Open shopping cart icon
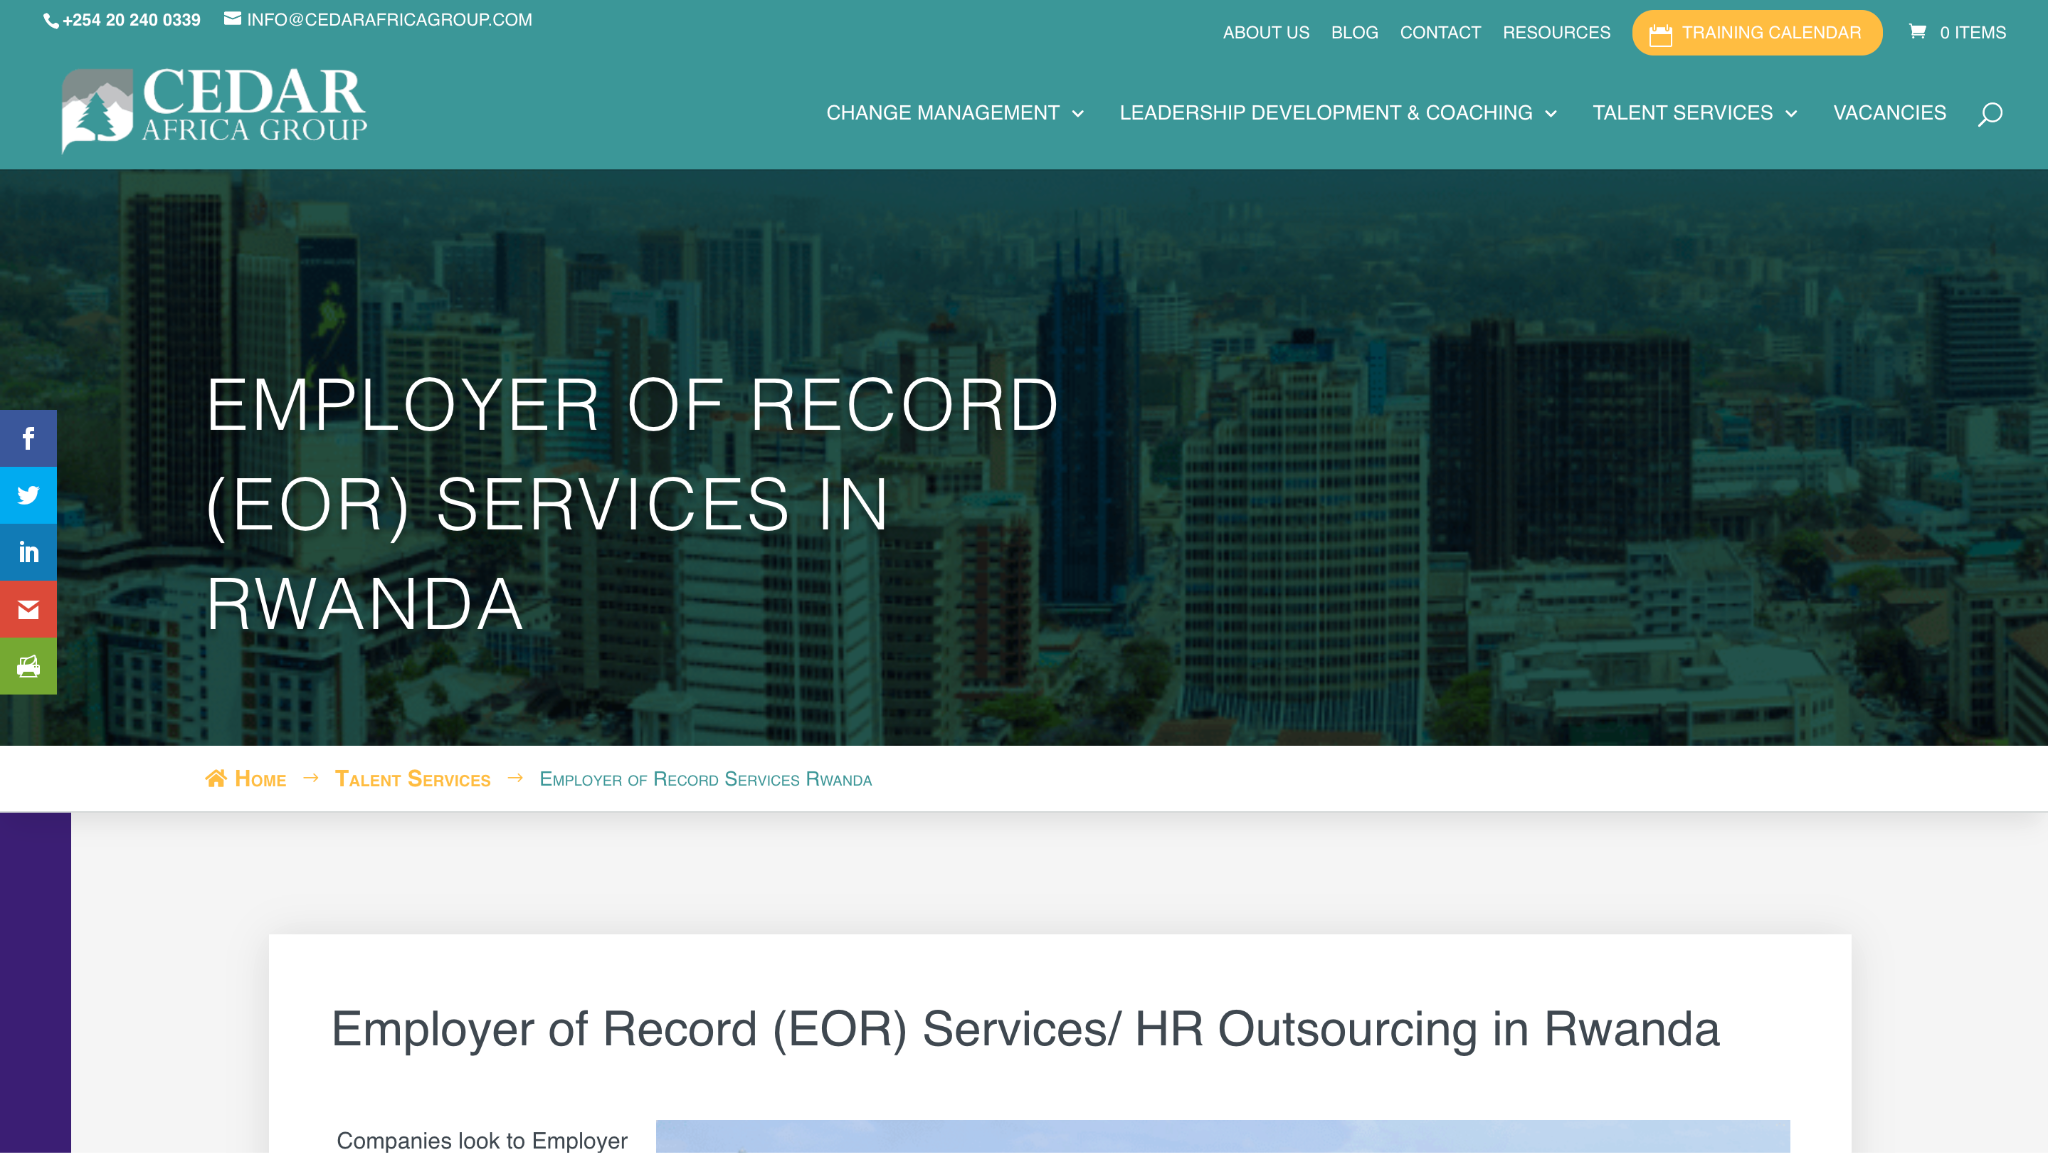The width and height of the screenshot is (2048, 1153). [x=1917, y=32]
